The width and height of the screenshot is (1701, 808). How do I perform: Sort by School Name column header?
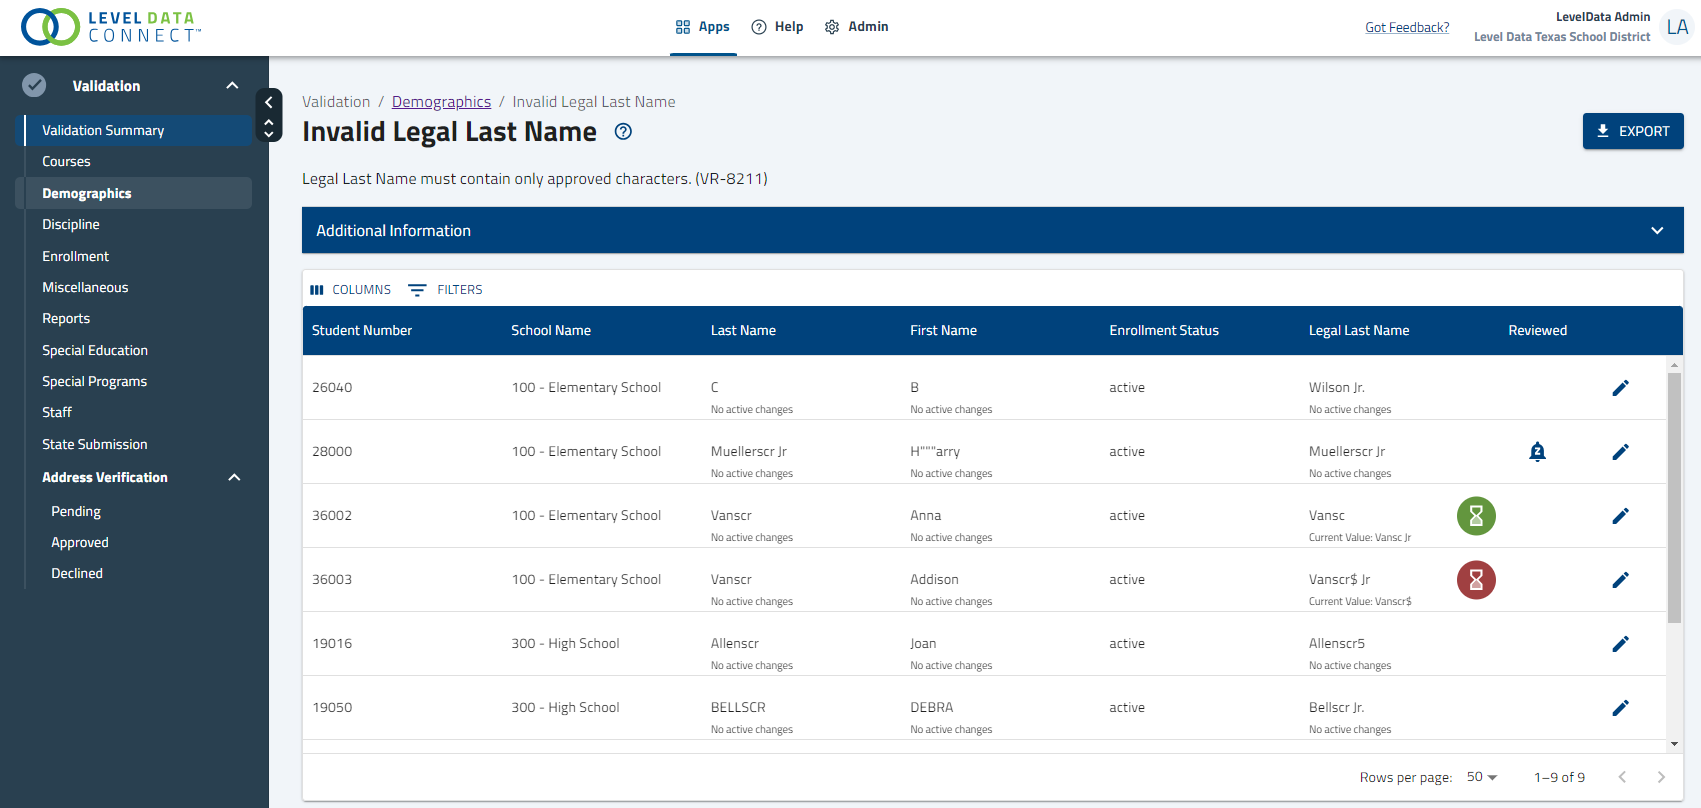[x=551, y=331]
